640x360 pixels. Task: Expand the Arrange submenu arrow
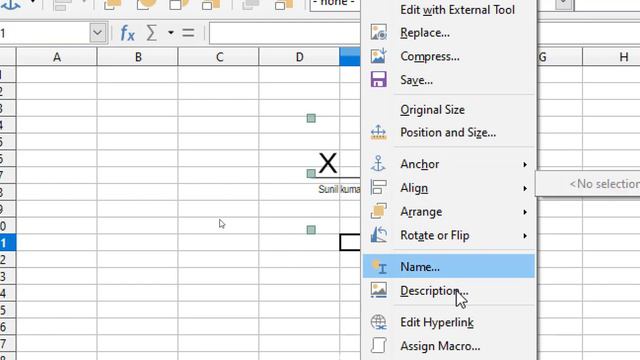pyautogui.click(x=525, y=212)
